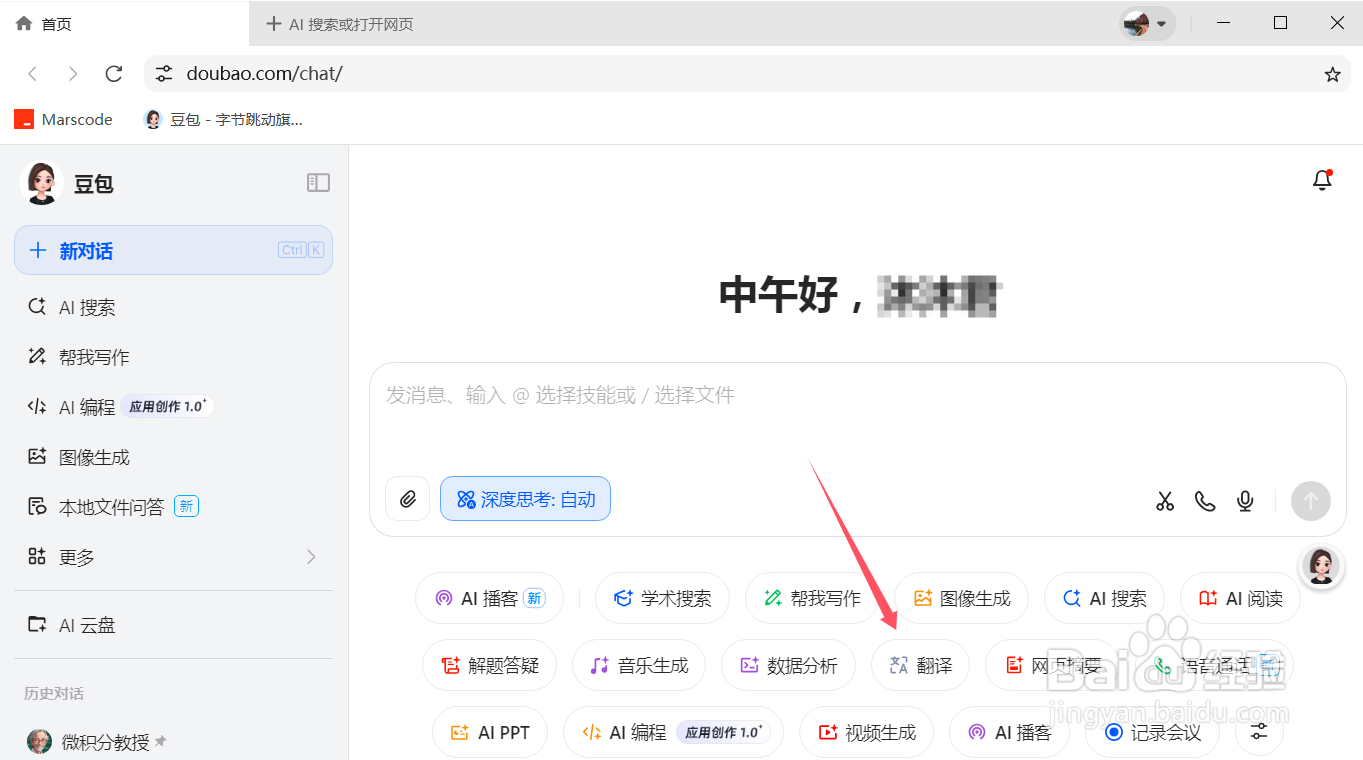Open the 微积分教授 chat history item

click(x=173, y=742)
